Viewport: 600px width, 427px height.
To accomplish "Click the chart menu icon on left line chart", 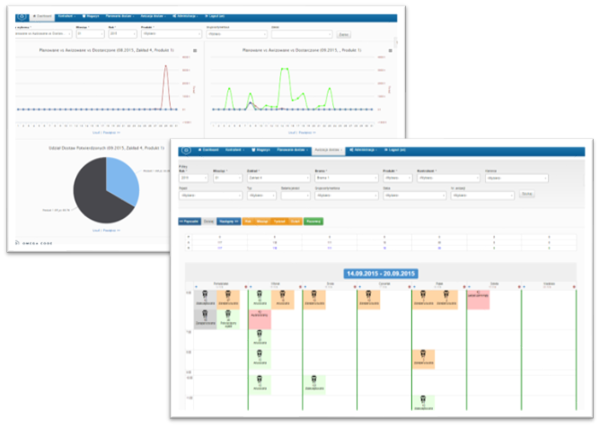I will tap(195, 50).
